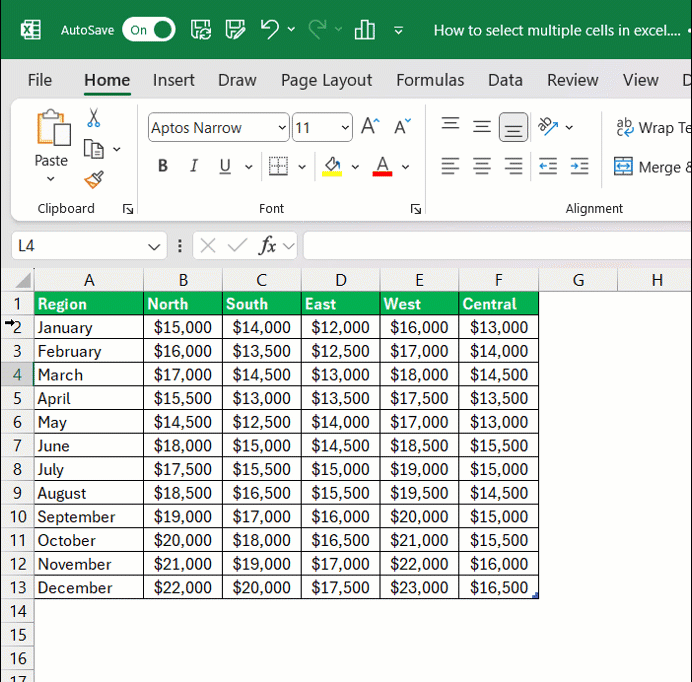Open the Name Box dropdown arrow
This screenshot has width=692, height=682.
[x=154, y=246]
